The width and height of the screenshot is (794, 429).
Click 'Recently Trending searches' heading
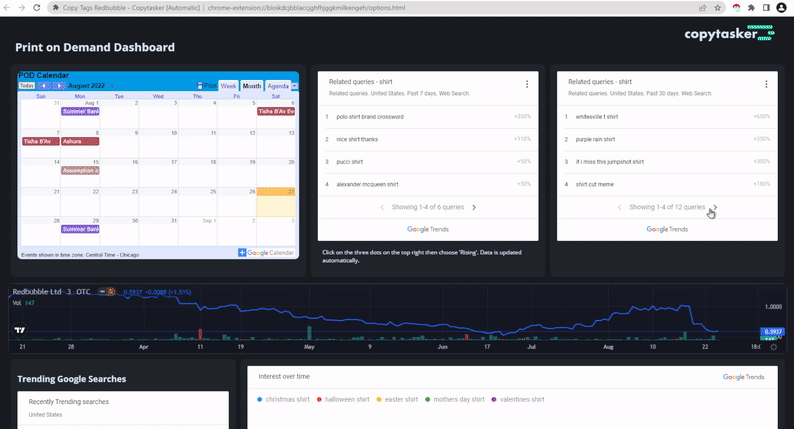[x=68, y=402]
